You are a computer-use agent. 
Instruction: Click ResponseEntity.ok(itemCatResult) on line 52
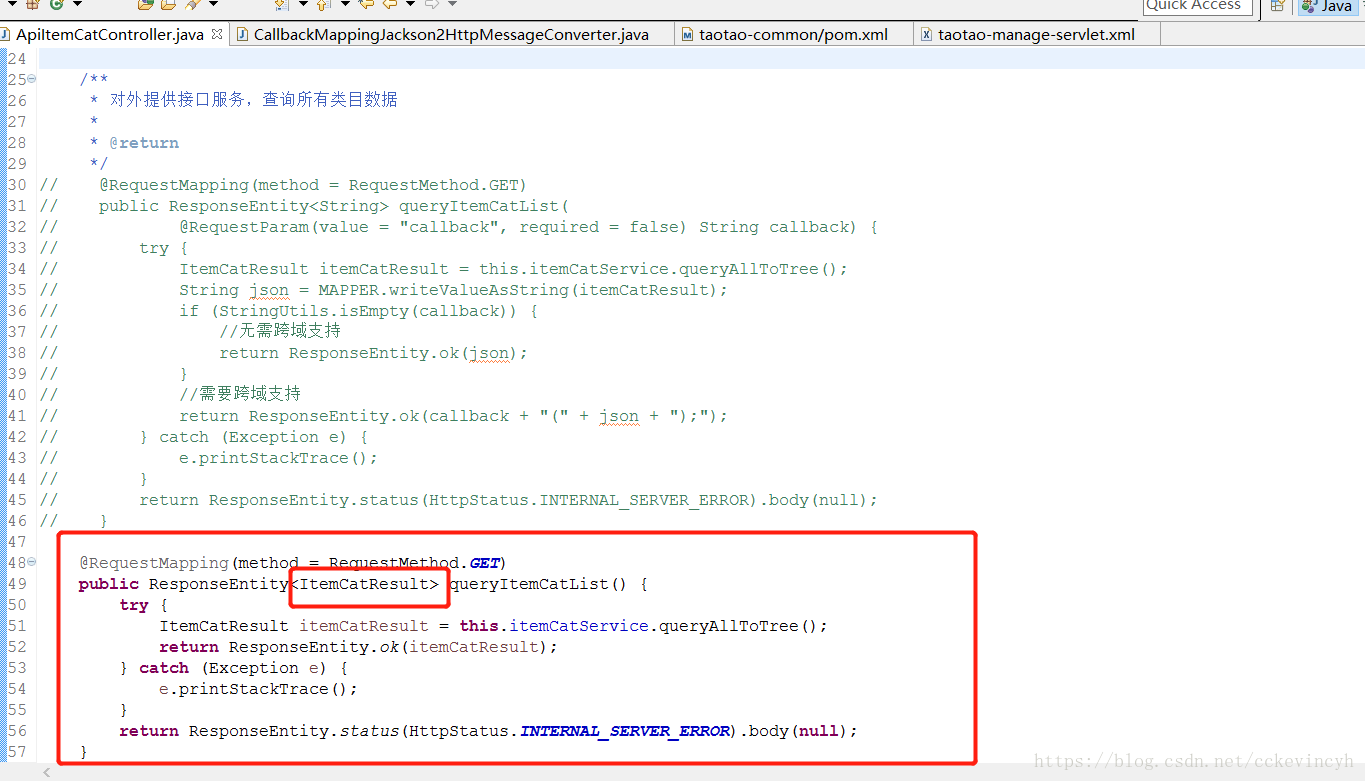coord(389,647)
